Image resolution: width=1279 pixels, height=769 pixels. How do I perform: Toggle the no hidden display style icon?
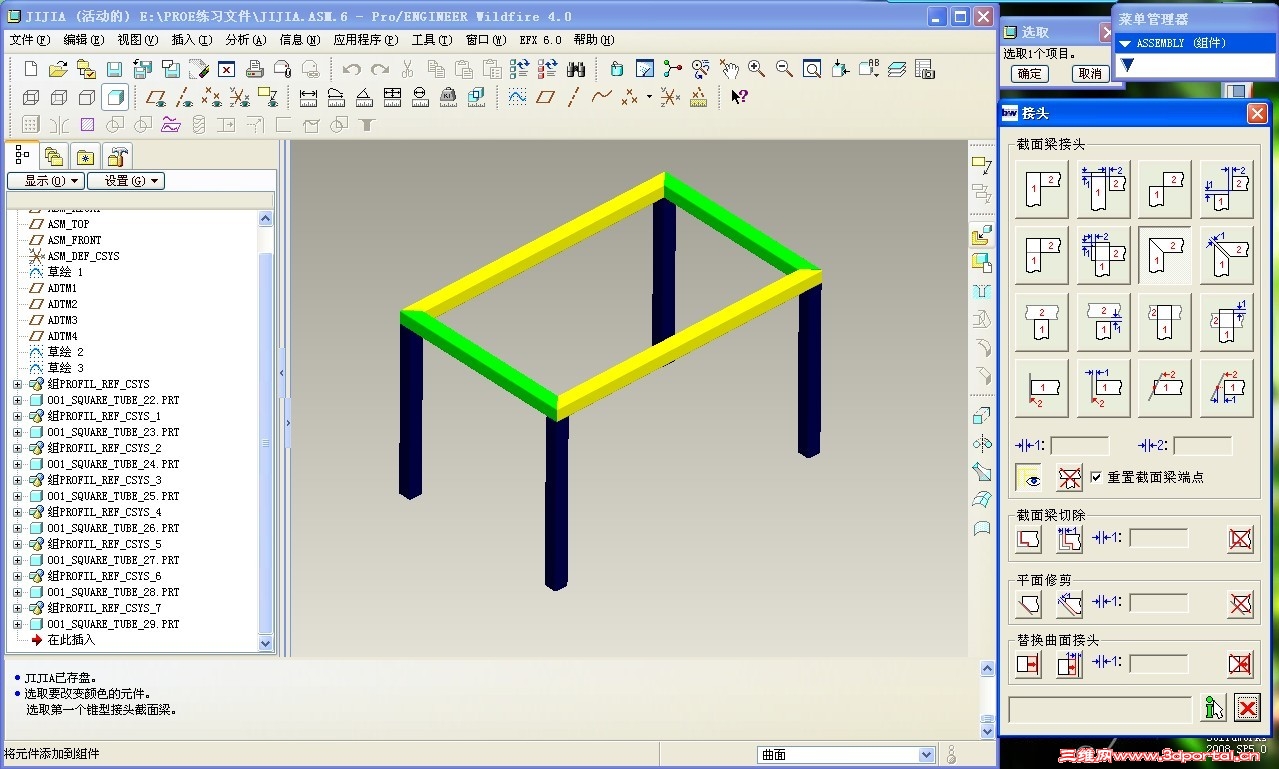point(87,98)
